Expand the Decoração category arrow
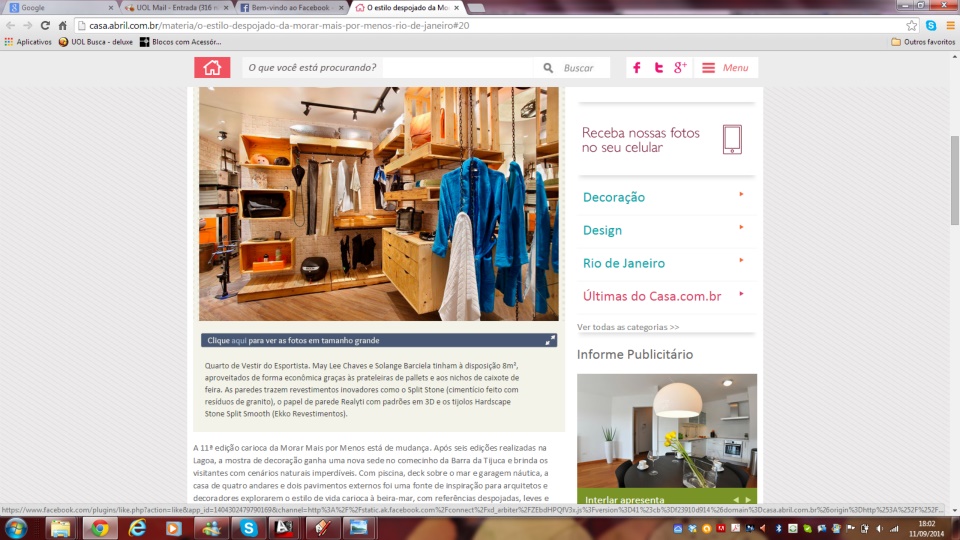Screen dimensions: 960x540 [x=741, y=195]
